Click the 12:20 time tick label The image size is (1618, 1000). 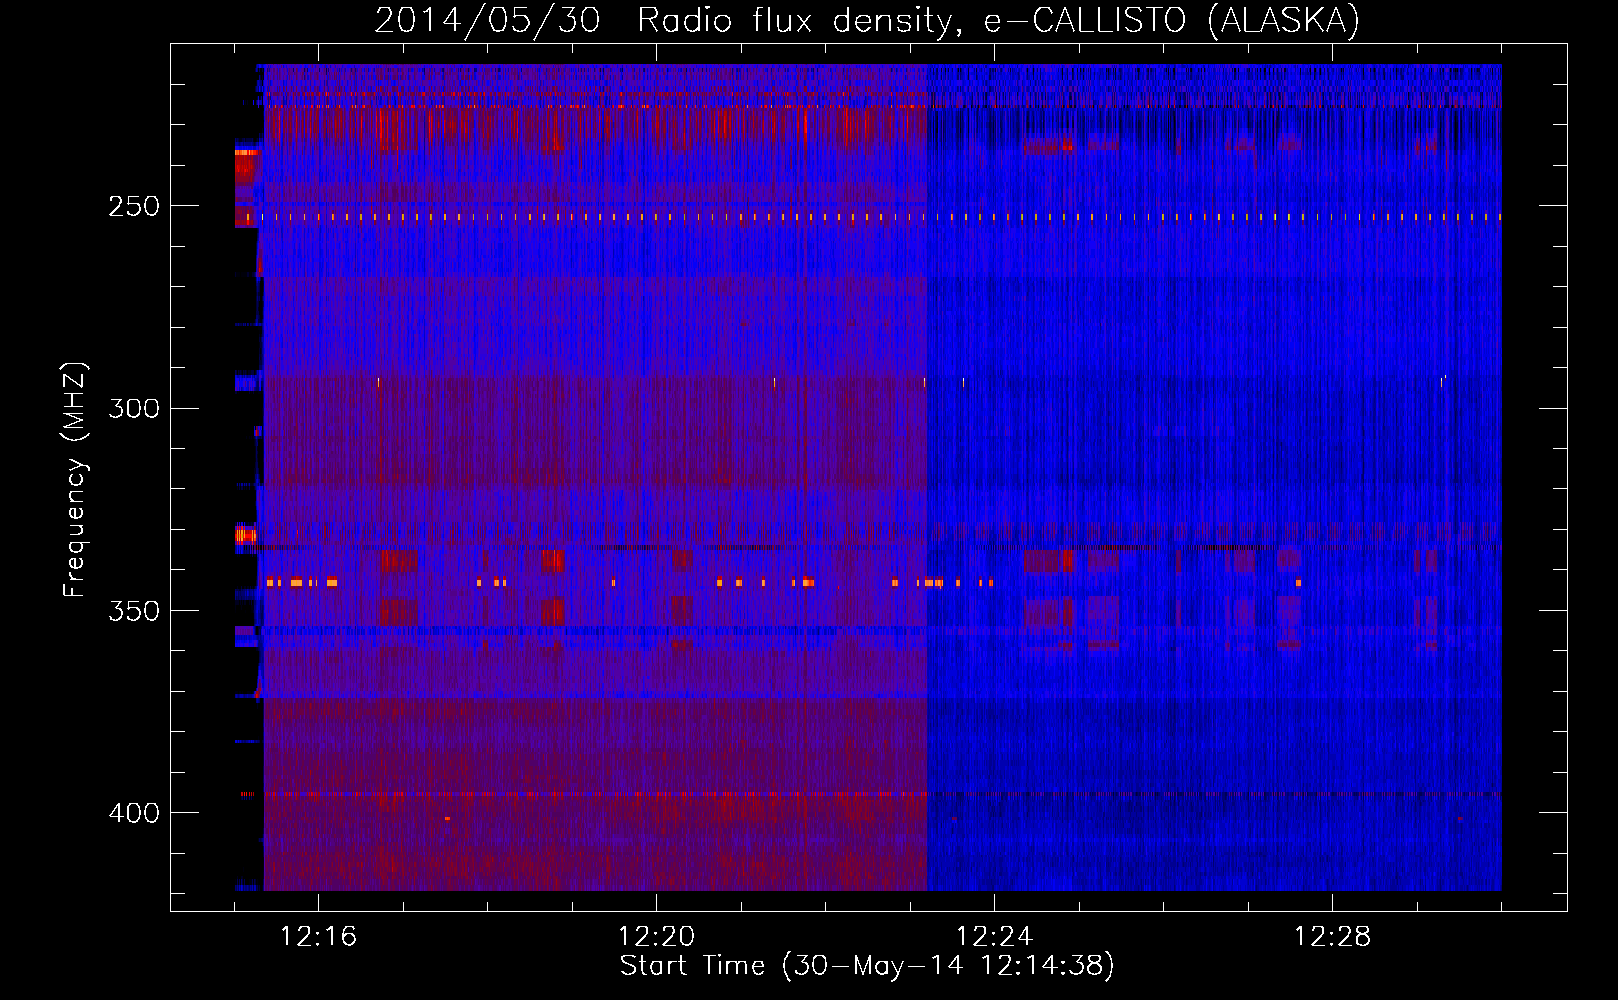[656, 937]
